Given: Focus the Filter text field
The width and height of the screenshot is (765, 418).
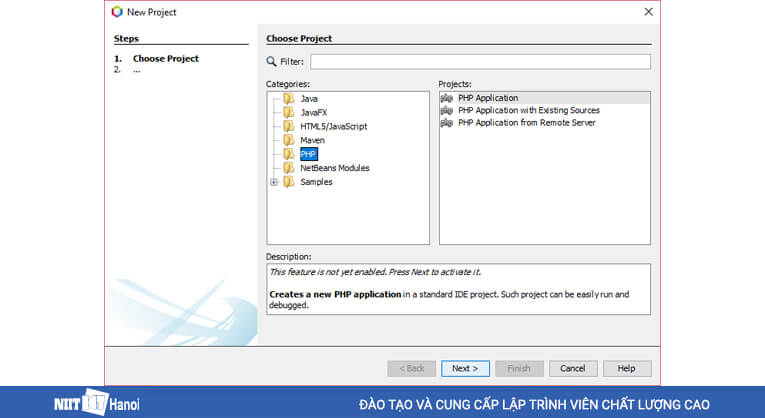Looking at the screenshot, I should point(481,61).
